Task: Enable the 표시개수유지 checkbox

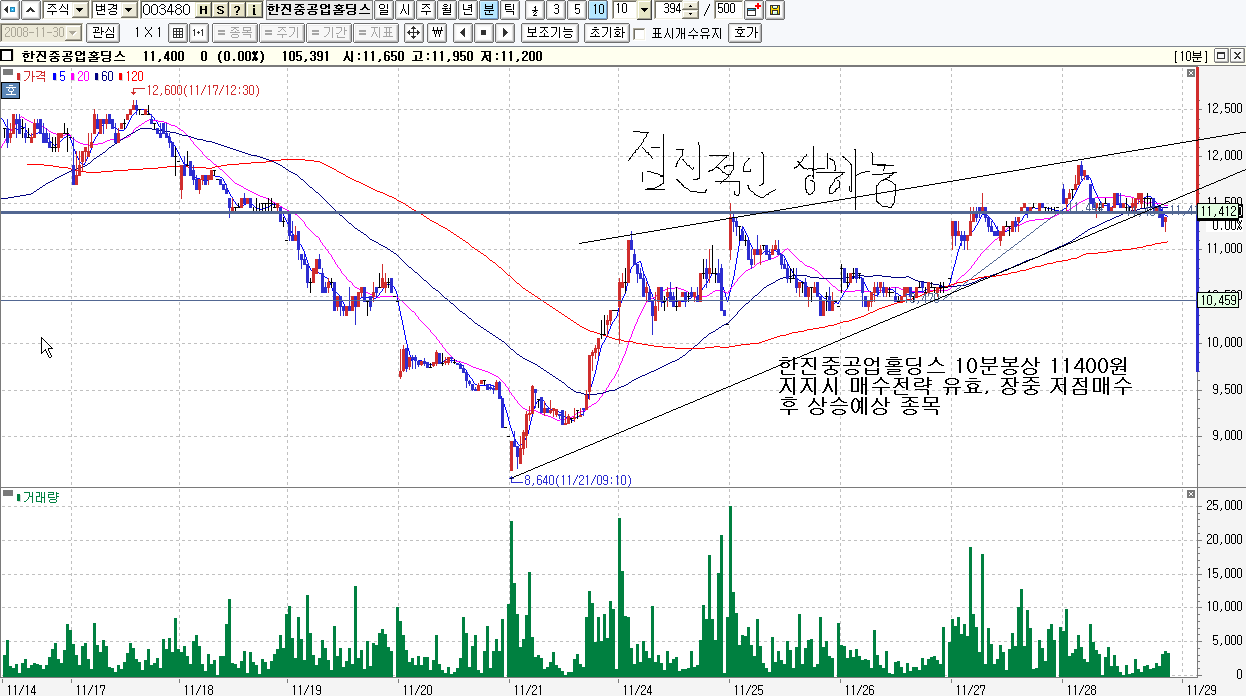Action: 640,33
